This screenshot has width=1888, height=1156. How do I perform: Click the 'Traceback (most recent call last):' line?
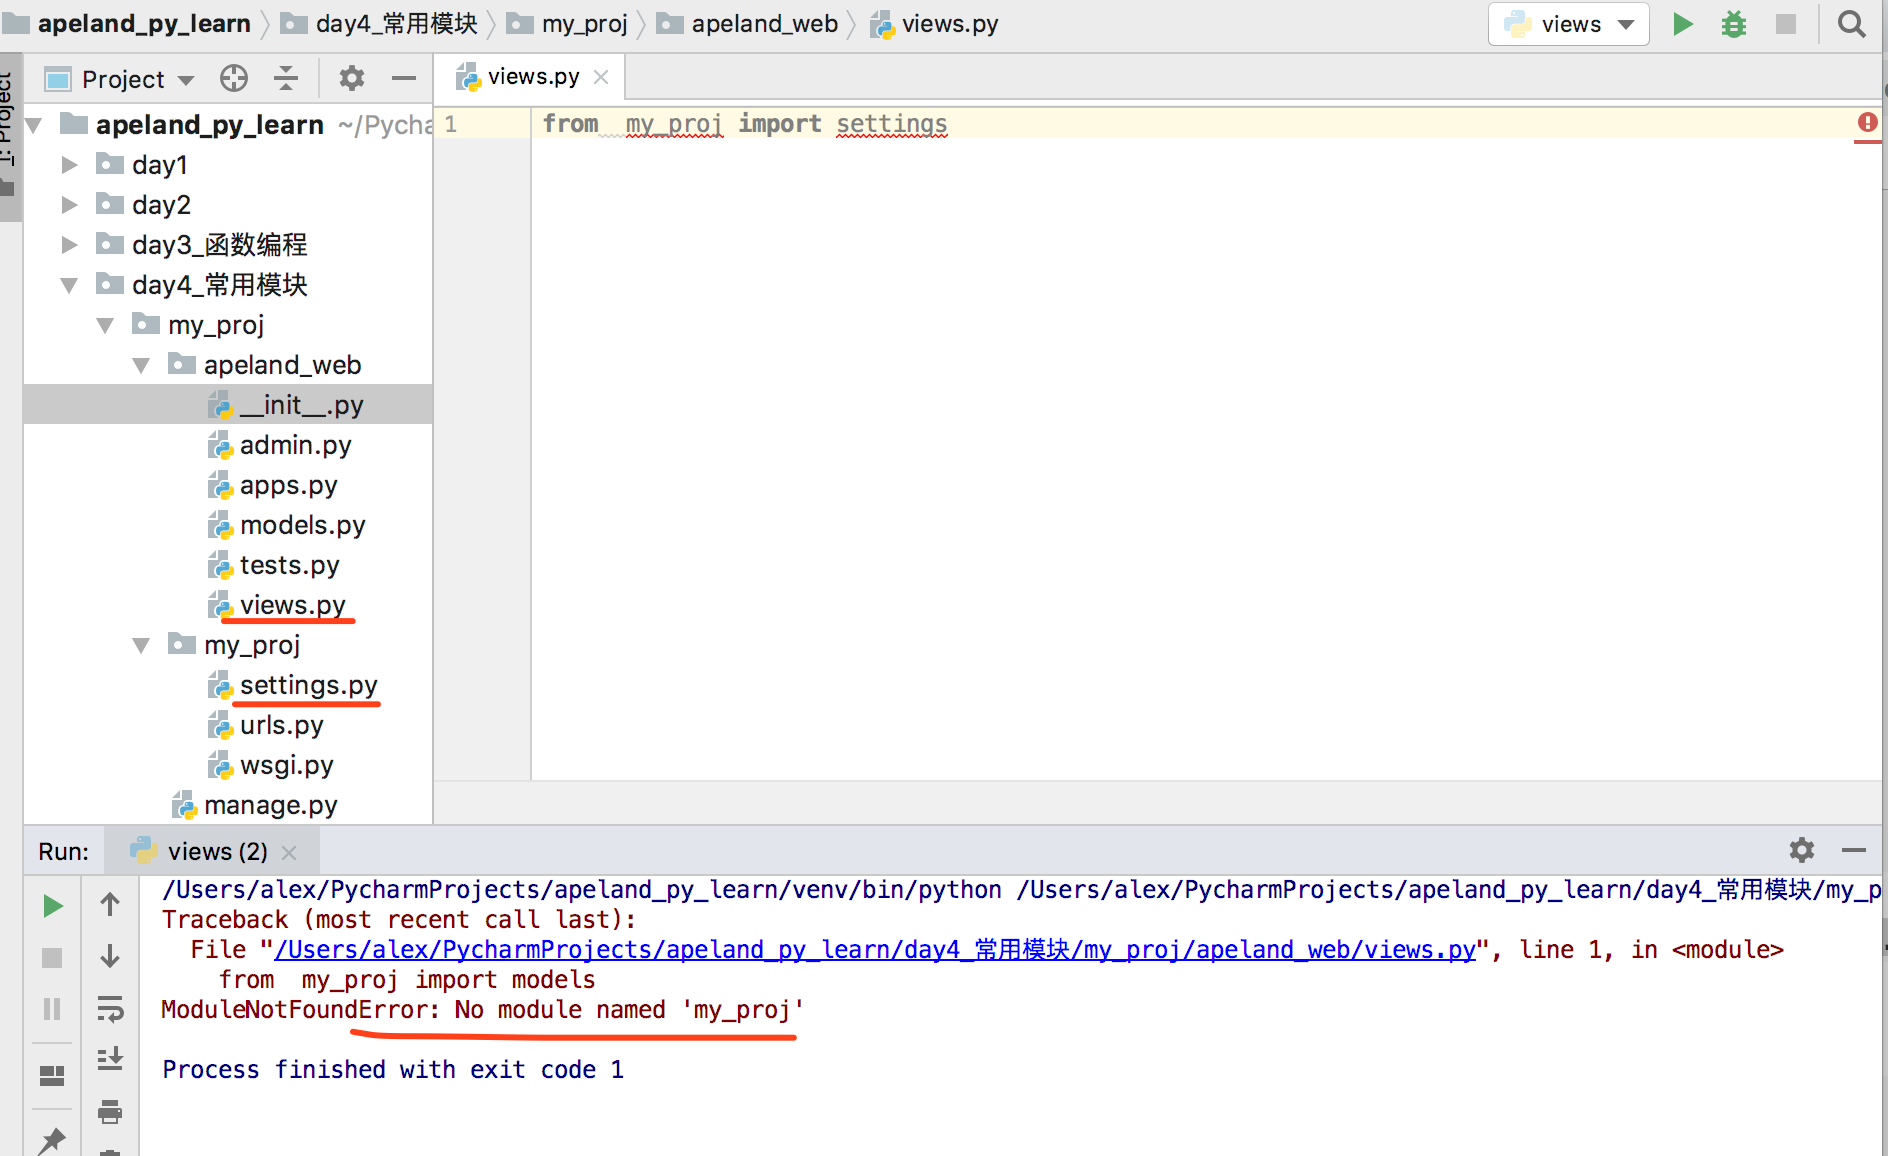point(399,920)
